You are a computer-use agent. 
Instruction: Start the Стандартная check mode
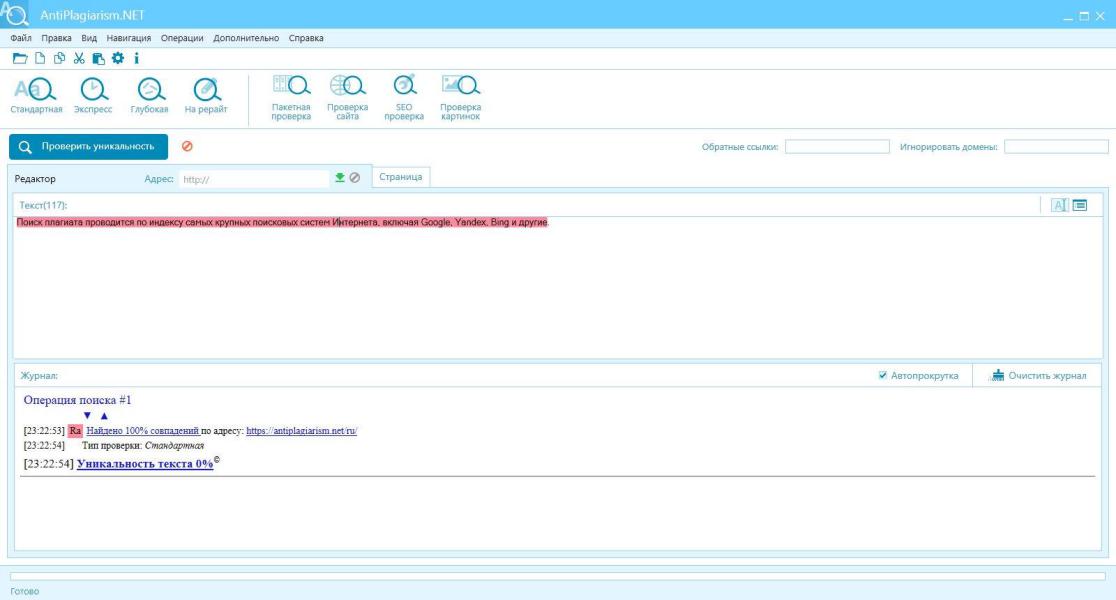point(36,95)
